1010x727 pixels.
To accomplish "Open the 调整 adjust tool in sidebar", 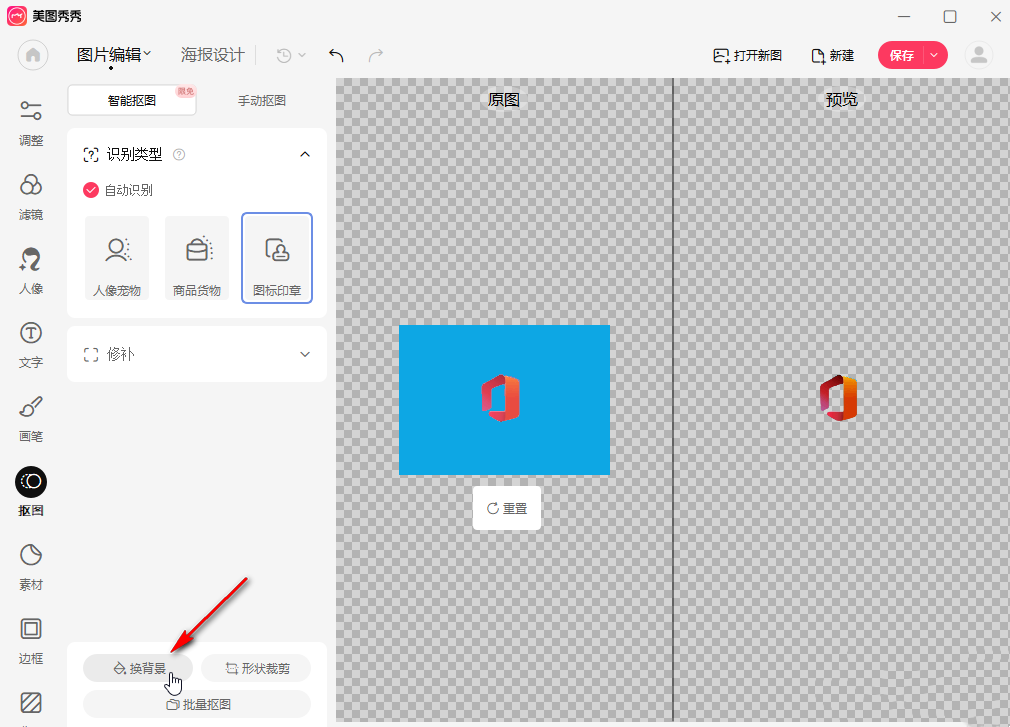I will pos(31,123).
